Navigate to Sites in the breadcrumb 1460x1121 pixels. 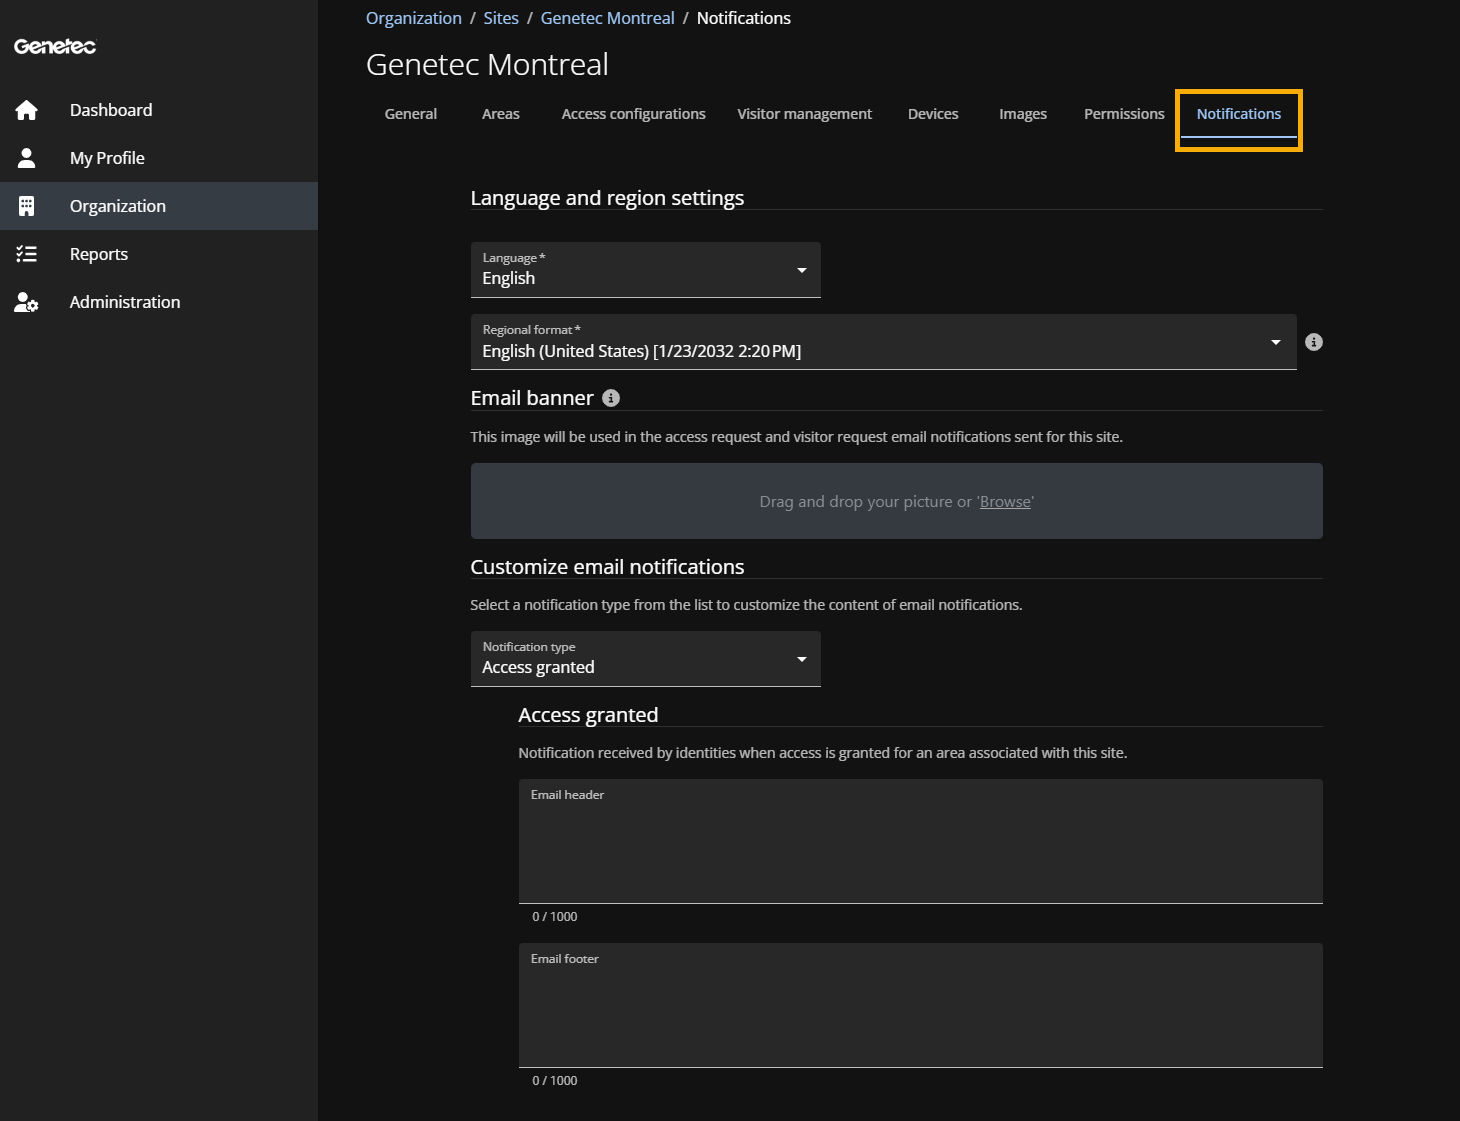click(x=501, y=18)
